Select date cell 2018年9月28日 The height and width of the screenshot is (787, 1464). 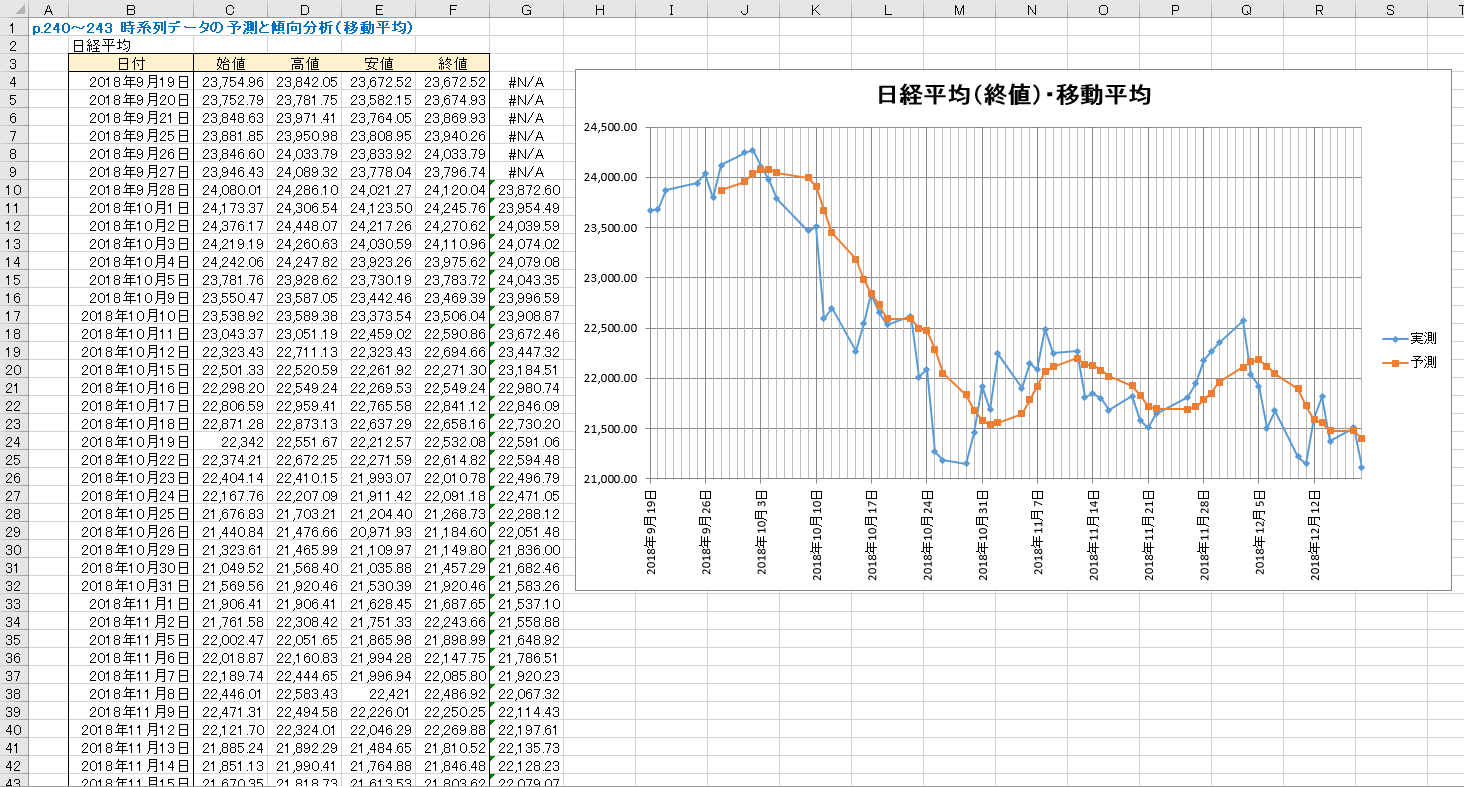tap(130, 189)
